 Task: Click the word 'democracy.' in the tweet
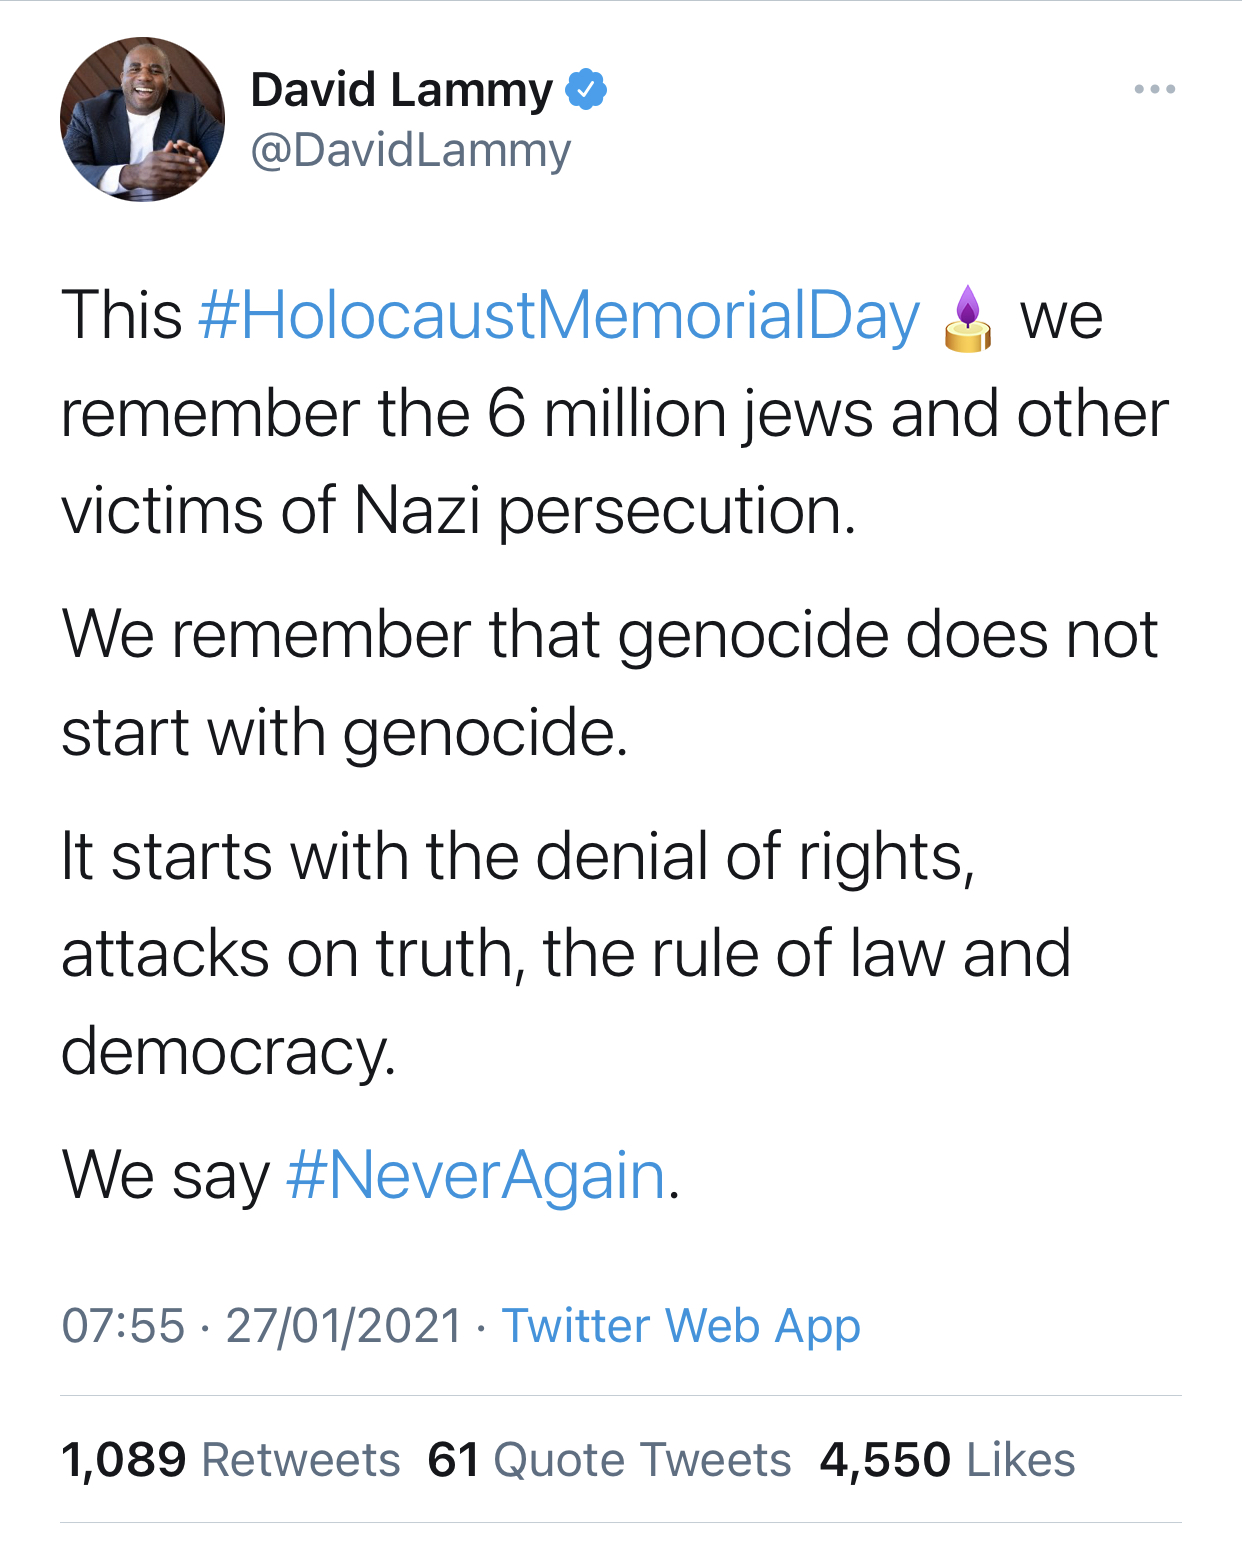(228, 1053)
